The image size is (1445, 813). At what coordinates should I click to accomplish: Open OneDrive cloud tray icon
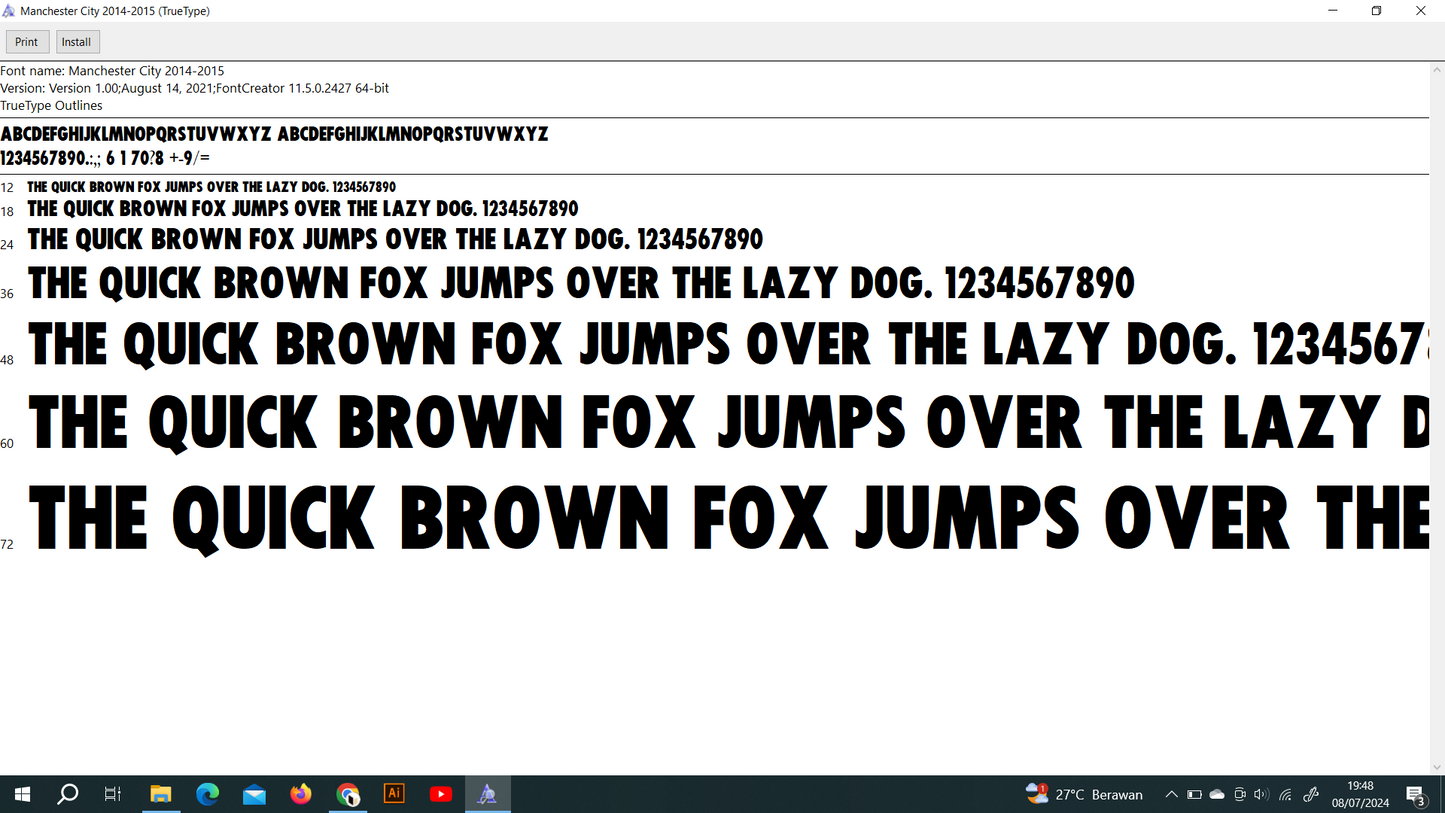[x=1217, y=794]
